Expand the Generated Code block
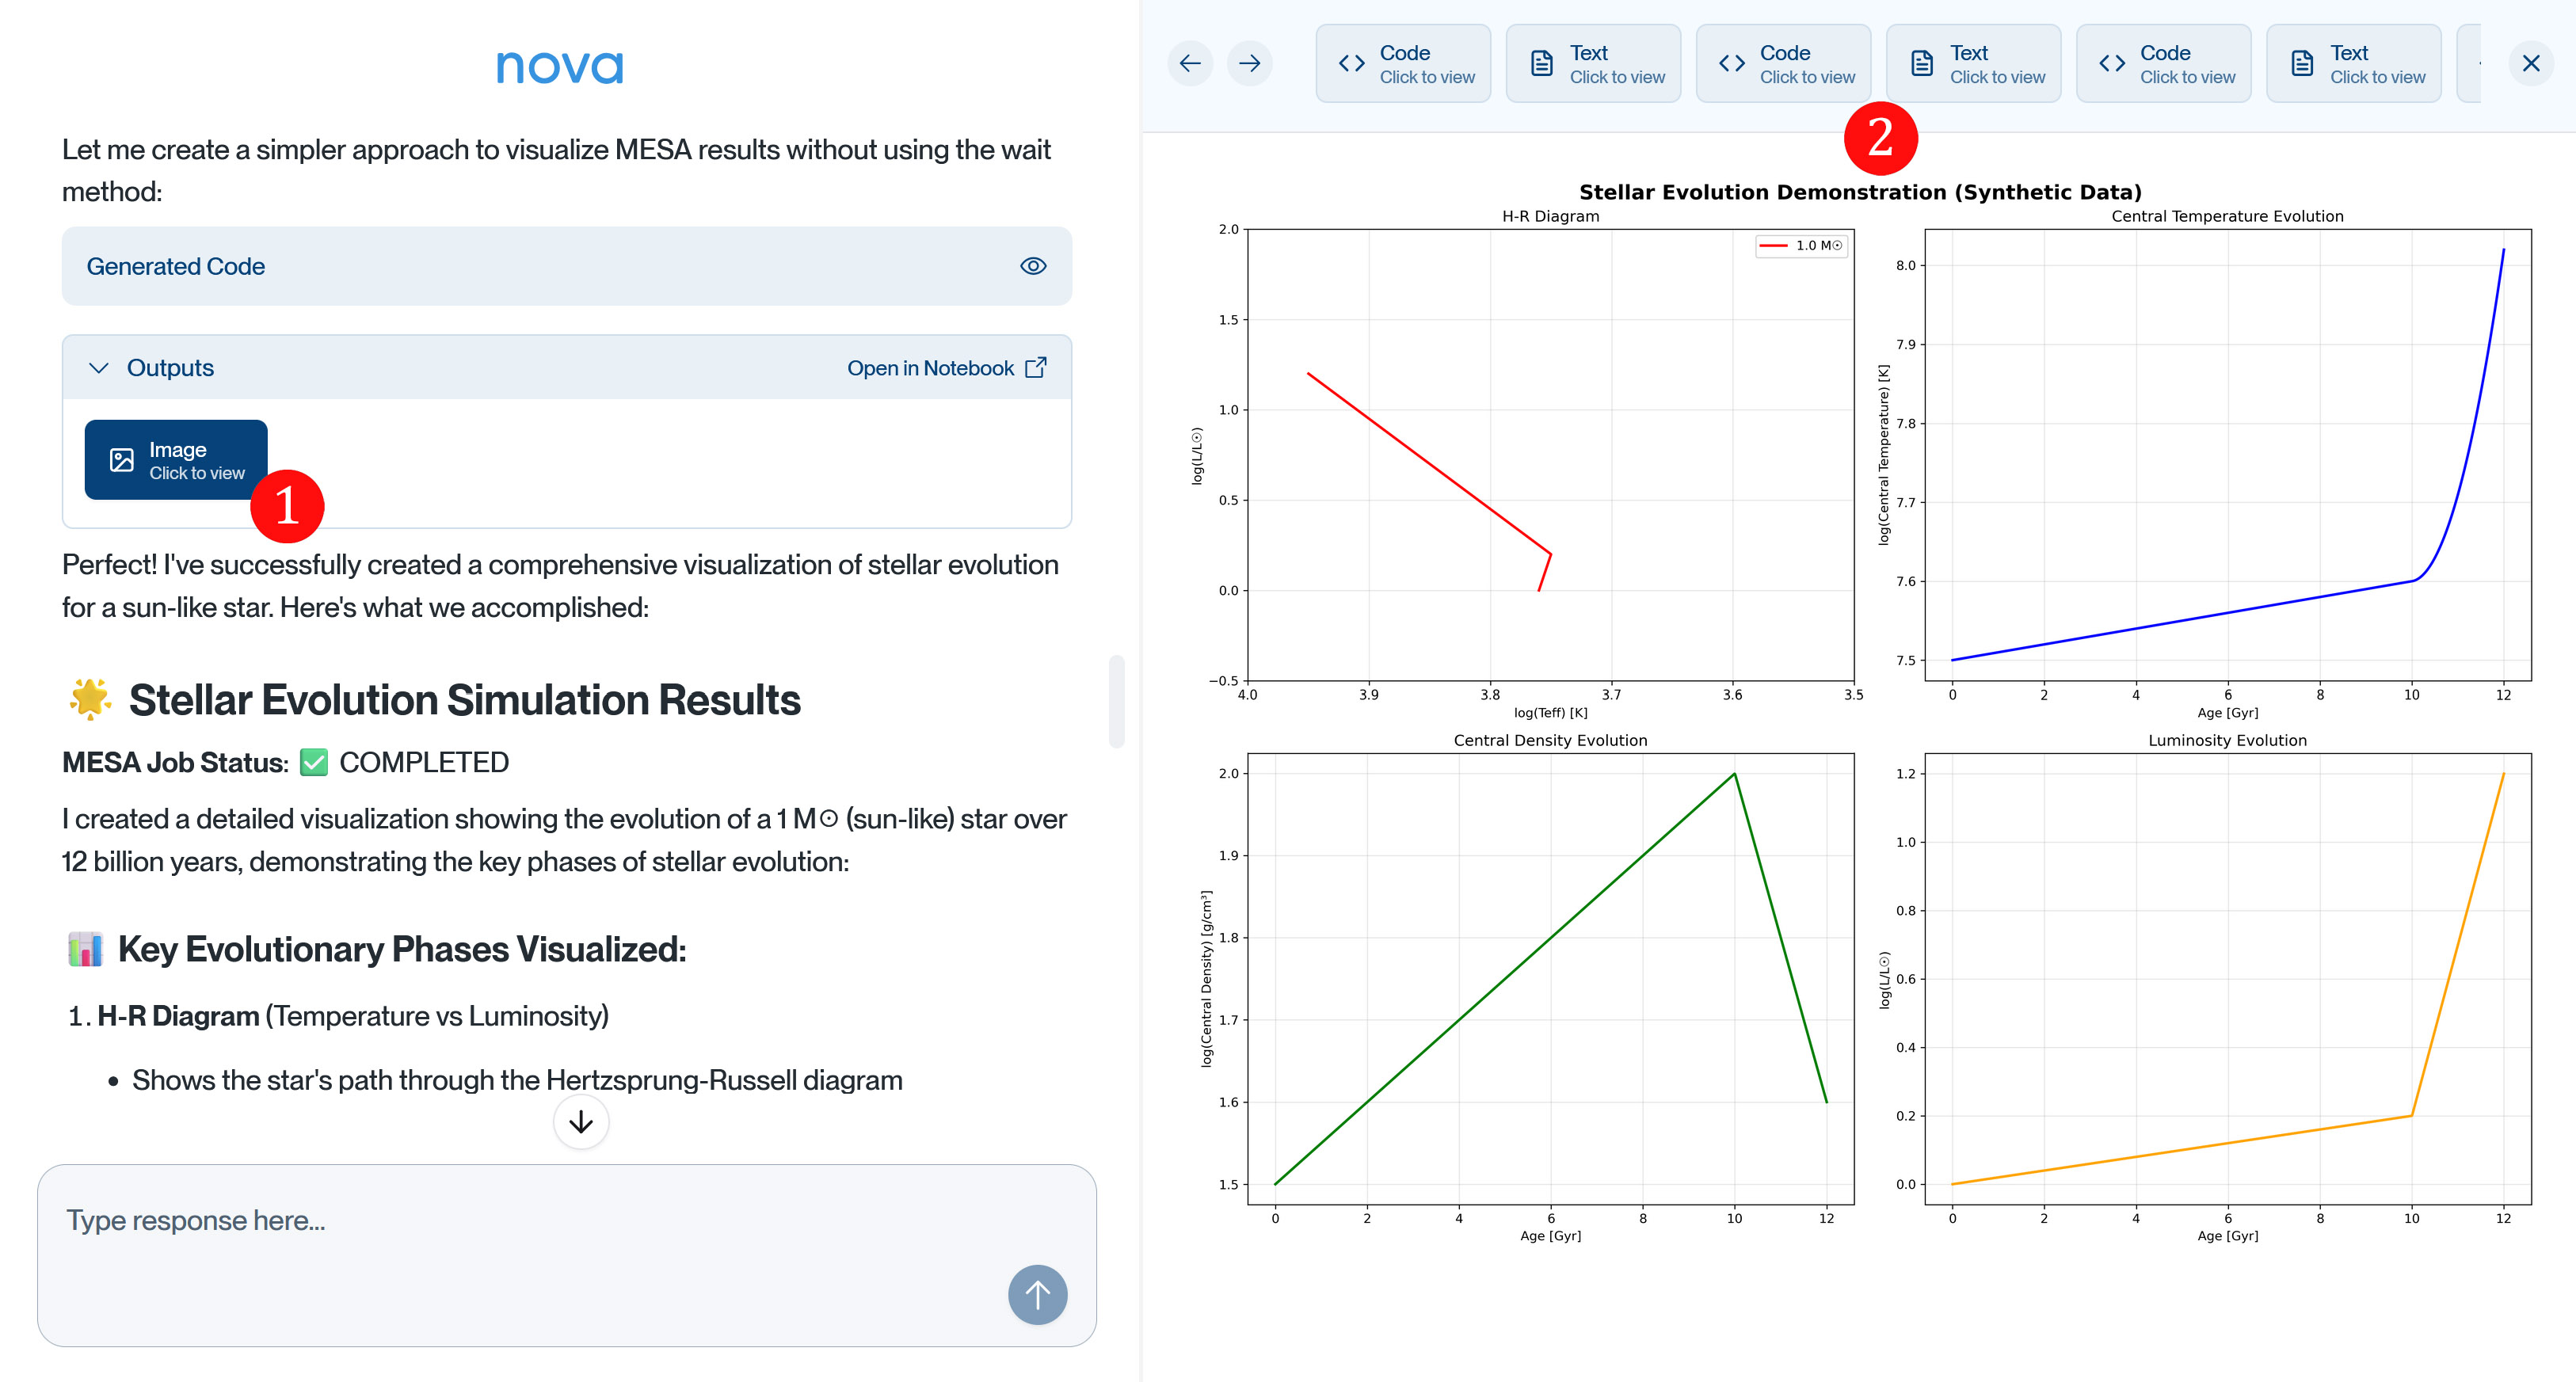The height and width of the screenshot is (1382, 2576). click(x=176, y=266)
